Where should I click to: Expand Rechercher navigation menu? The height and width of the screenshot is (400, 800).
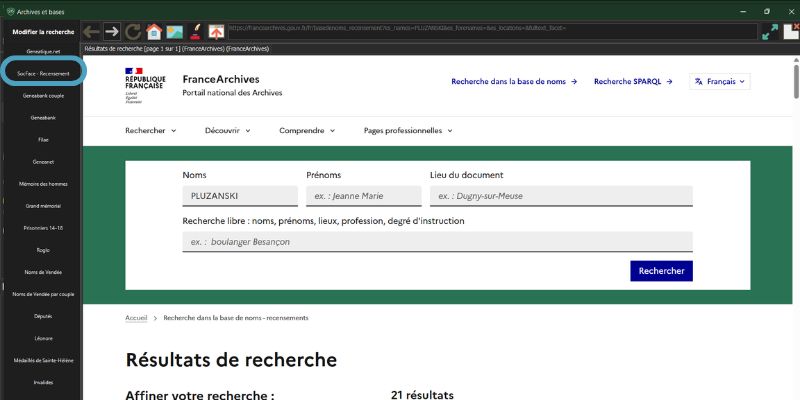click(151, 131)
